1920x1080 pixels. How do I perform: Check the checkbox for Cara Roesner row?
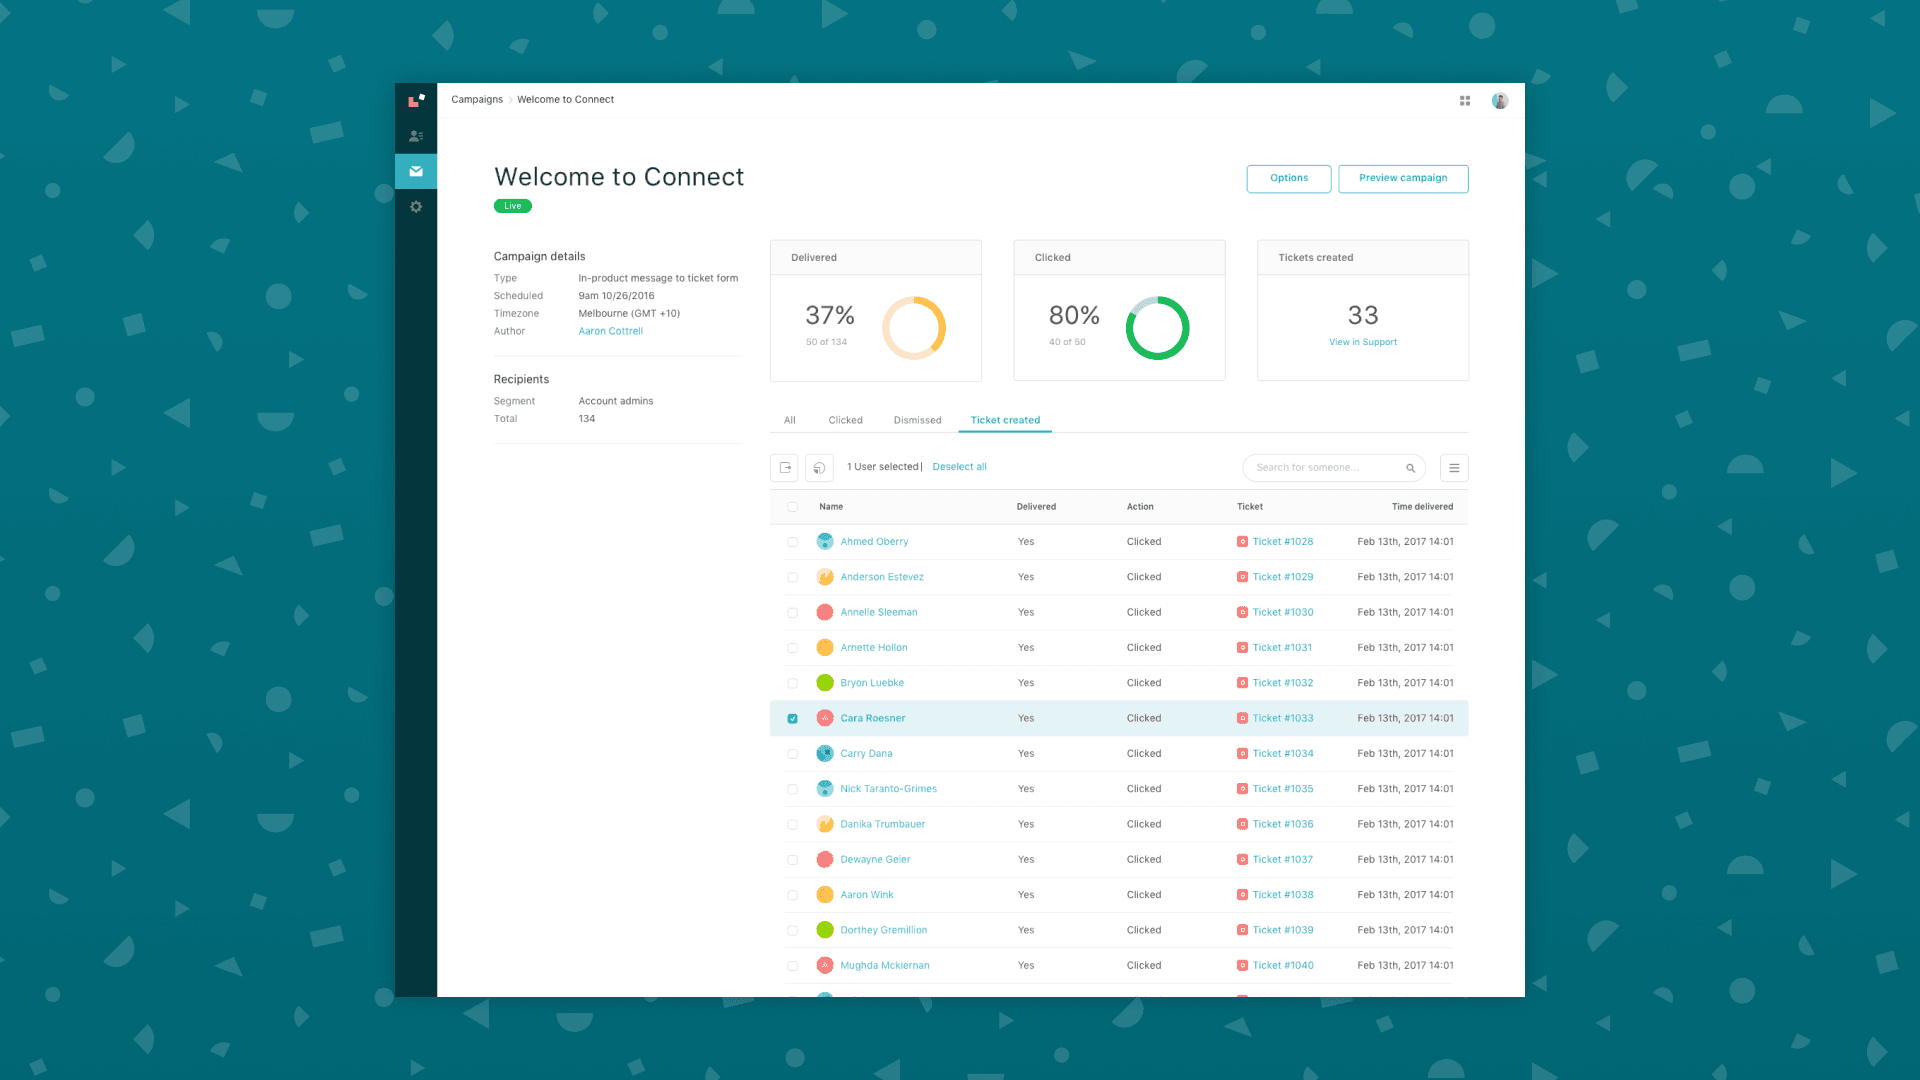point(793,717)
